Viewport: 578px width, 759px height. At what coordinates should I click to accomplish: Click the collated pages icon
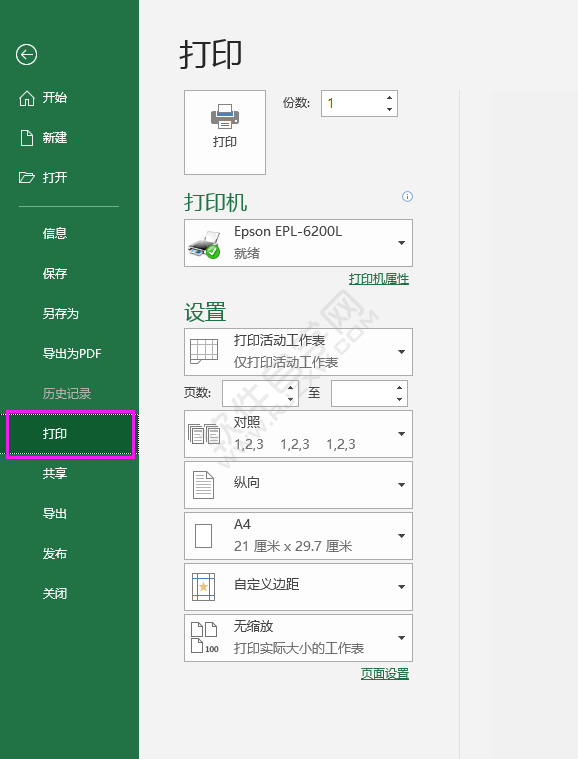click(x=204, y=434)
